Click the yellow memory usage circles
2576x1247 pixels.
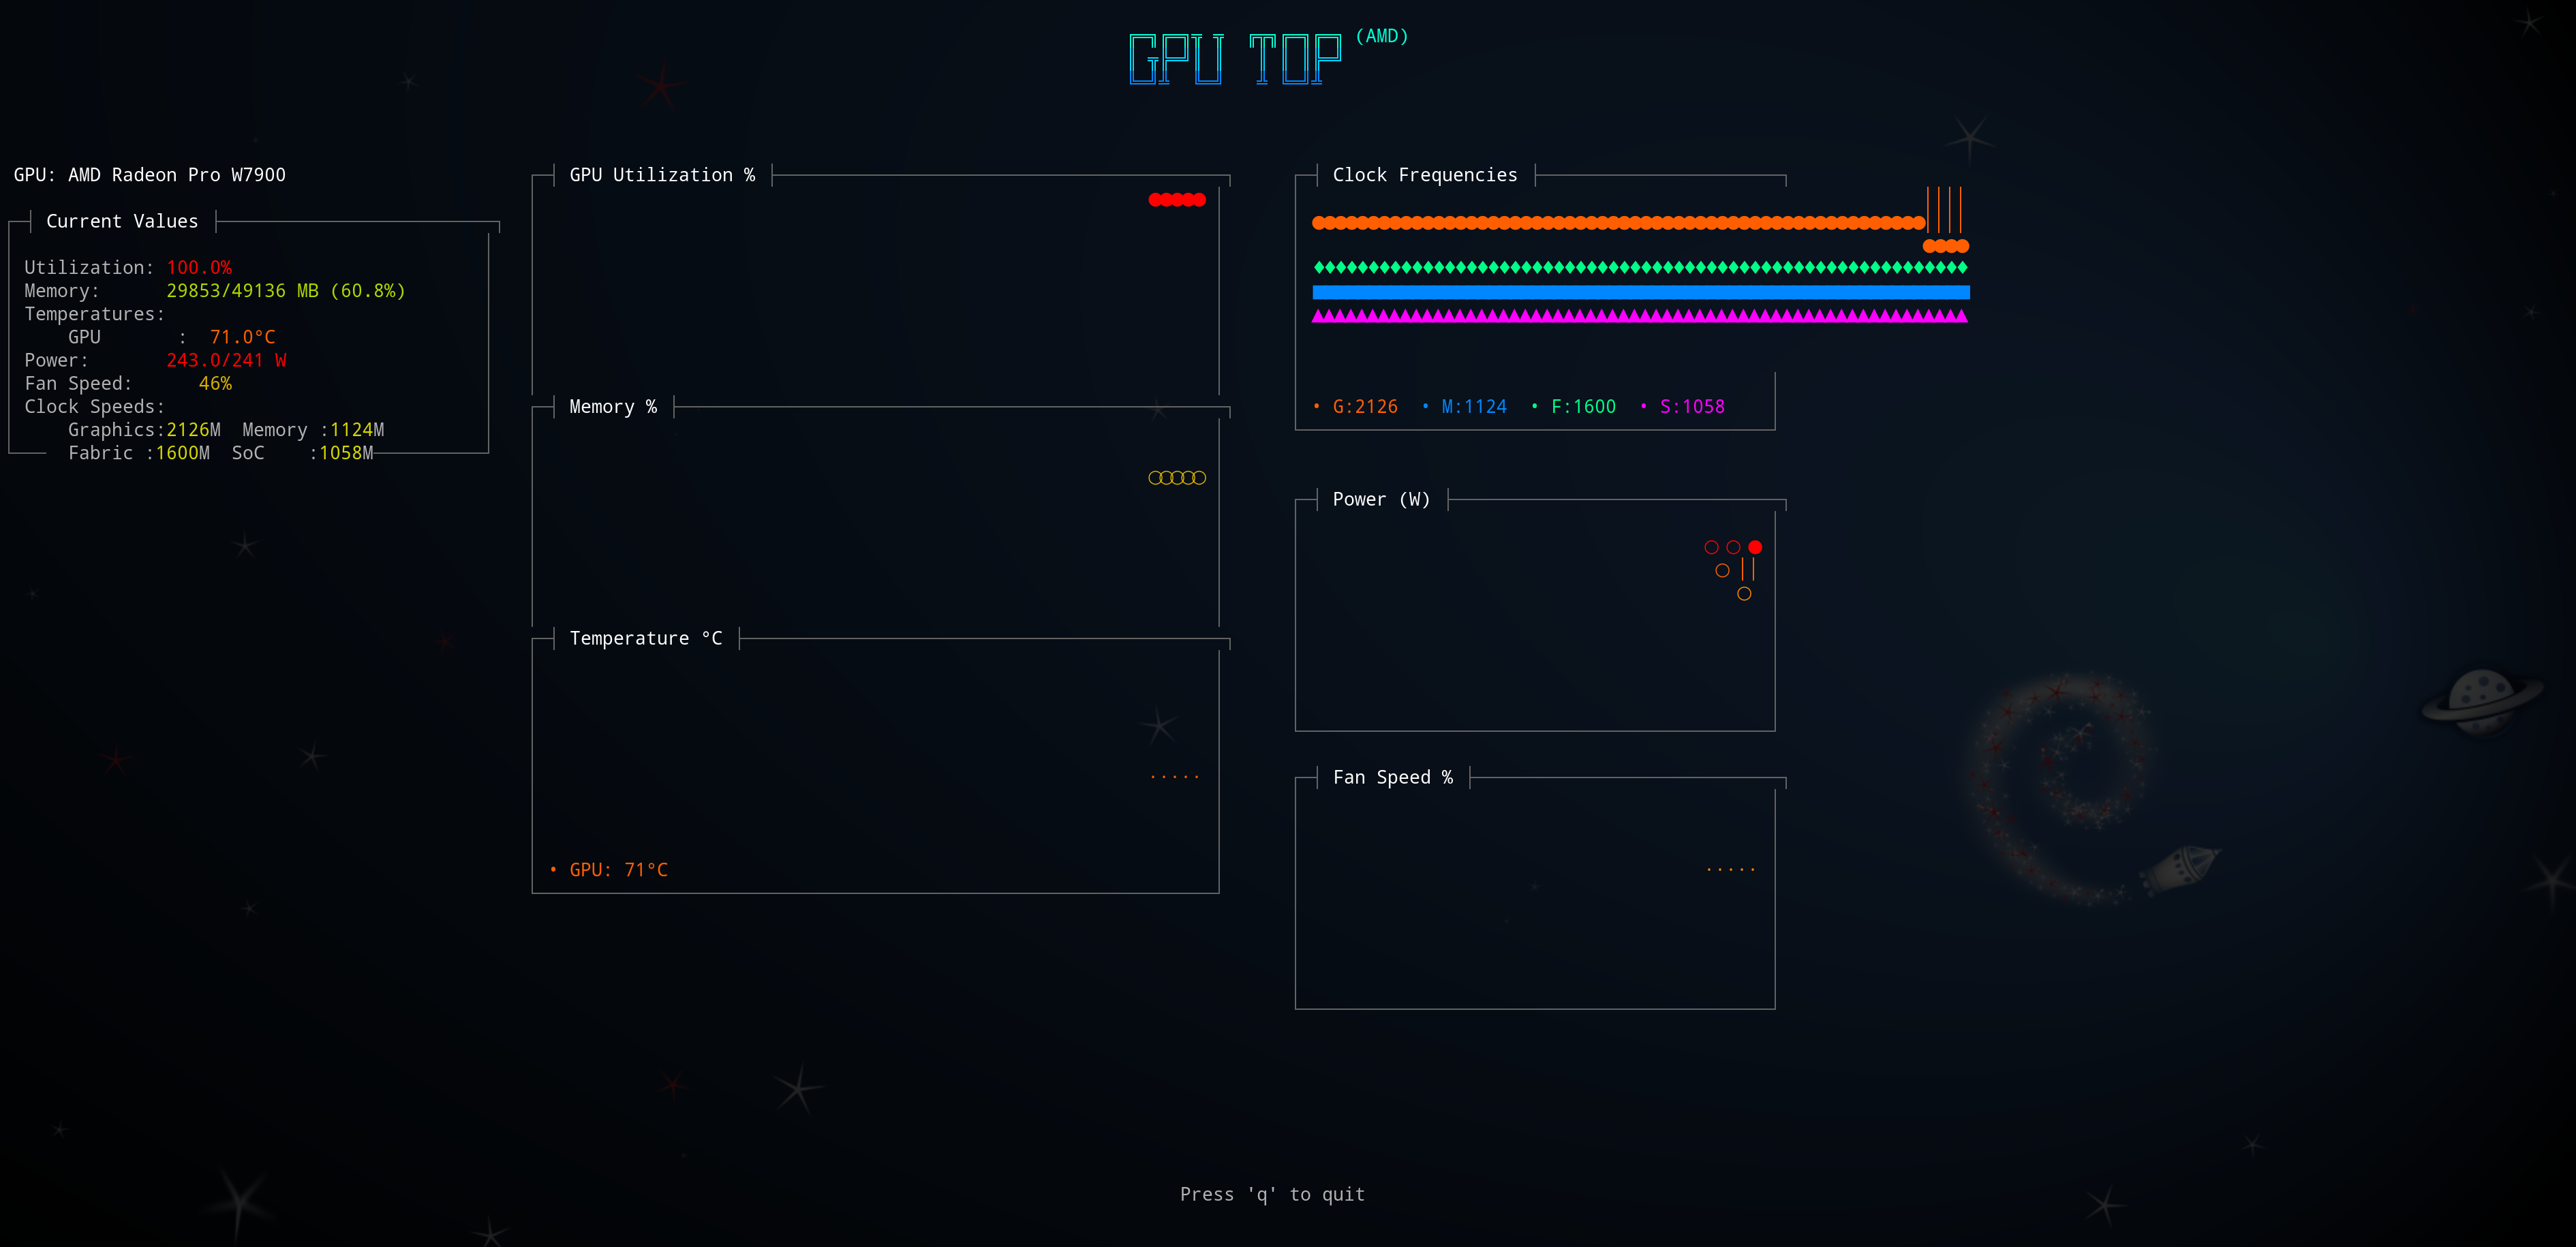[1177, 478]
